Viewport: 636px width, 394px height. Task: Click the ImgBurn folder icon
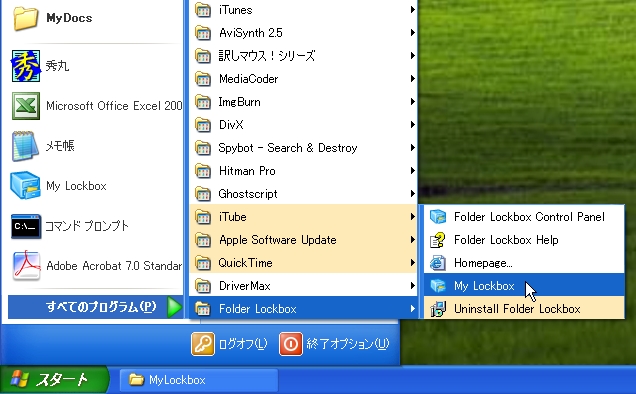203,102
